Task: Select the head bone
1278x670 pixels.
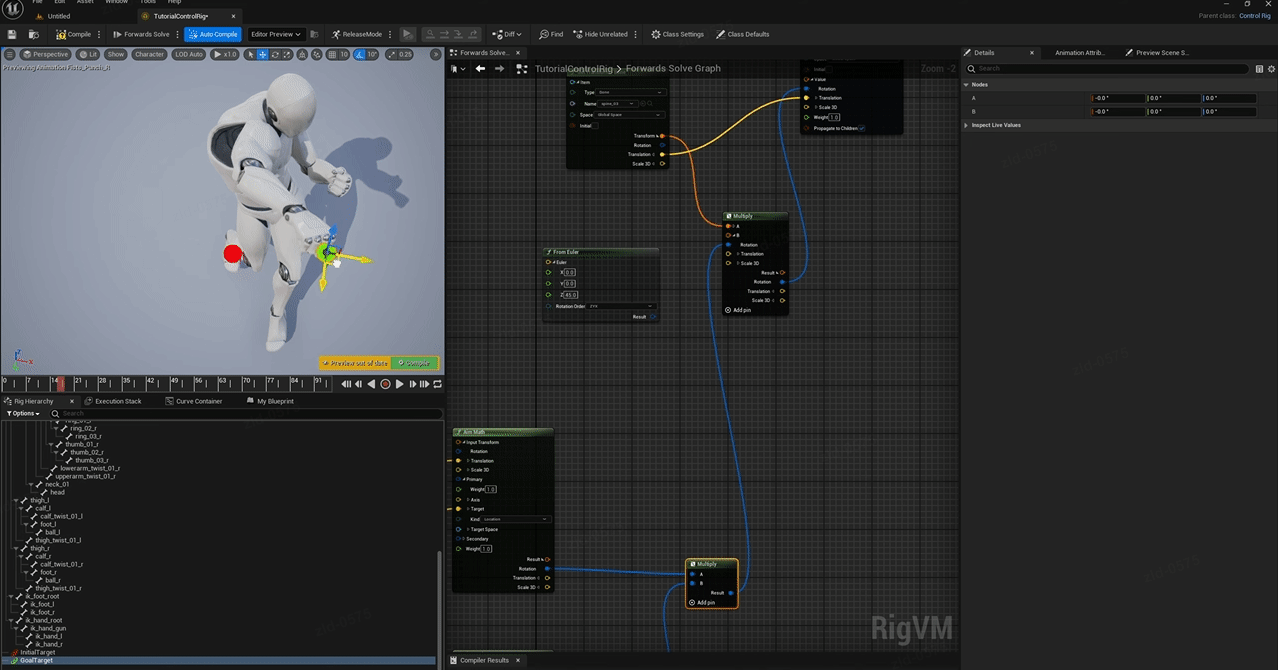Action: [x=57, y=492]
